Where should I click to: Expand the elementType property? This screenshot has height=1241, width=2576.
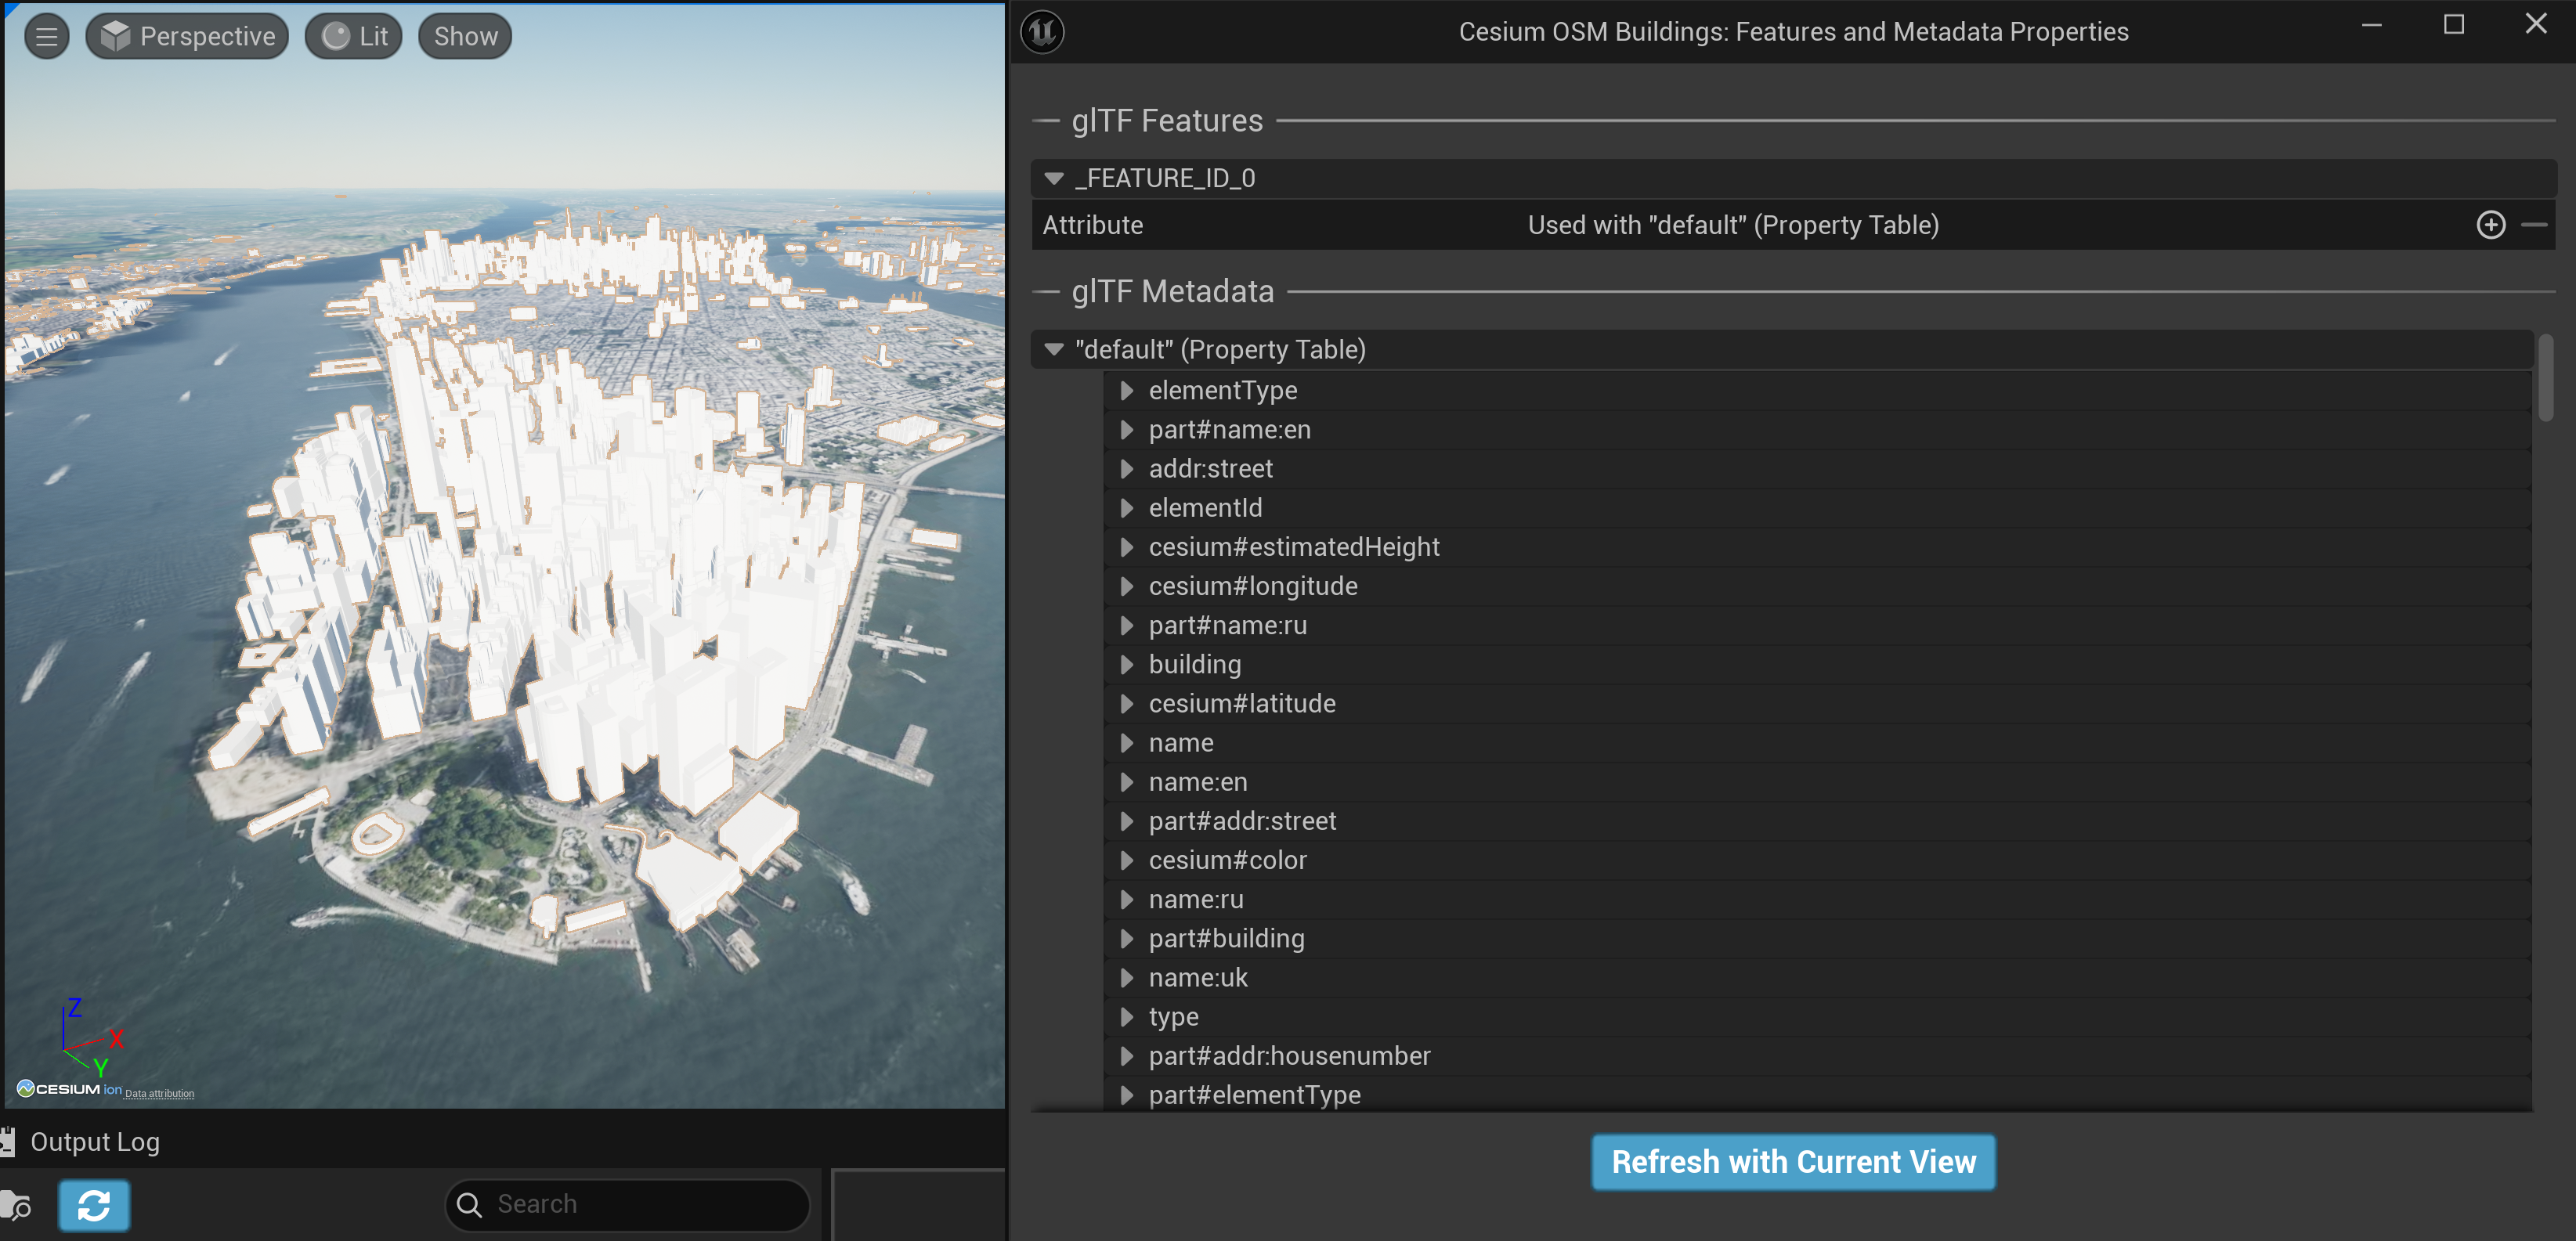1126,391
